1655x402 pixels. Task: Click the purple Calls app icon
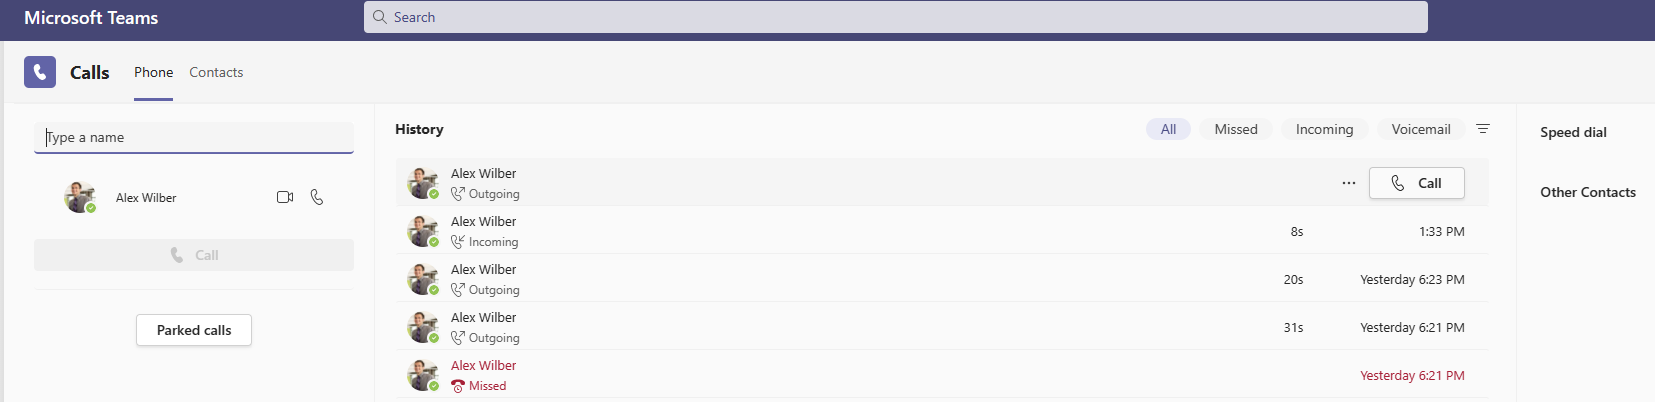(40, 72)
